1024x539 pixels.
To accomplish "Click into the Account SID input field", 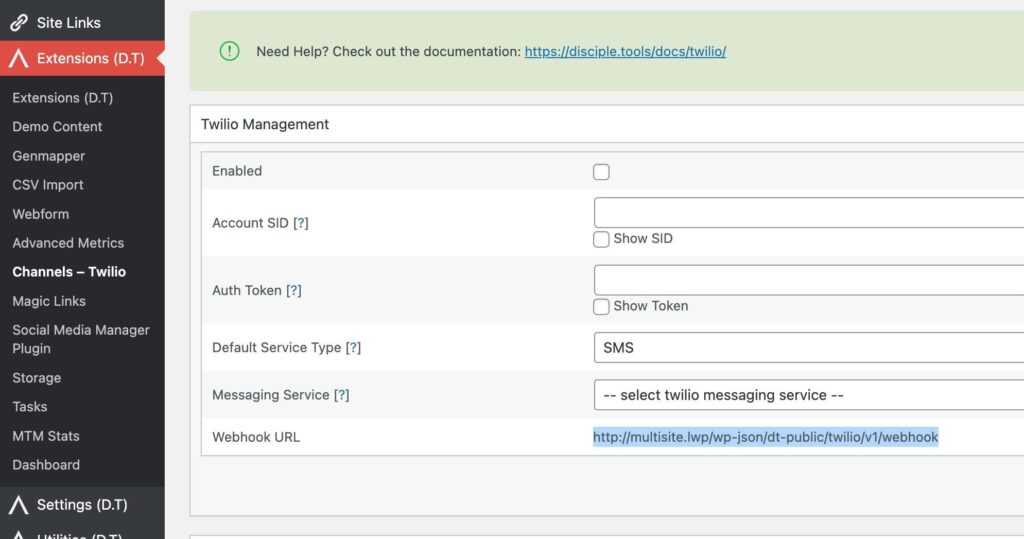I will [808, 213].
